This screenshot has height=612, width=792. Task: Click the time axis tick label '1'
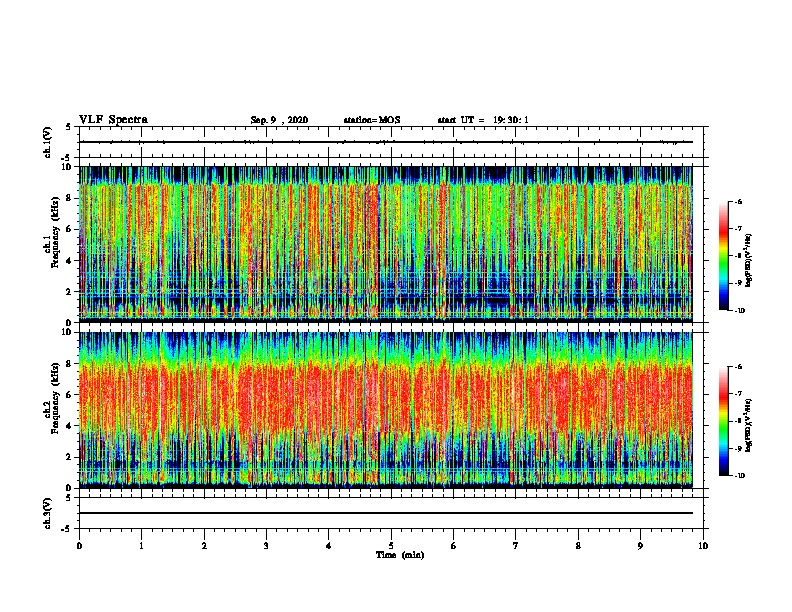coord(141,546)
